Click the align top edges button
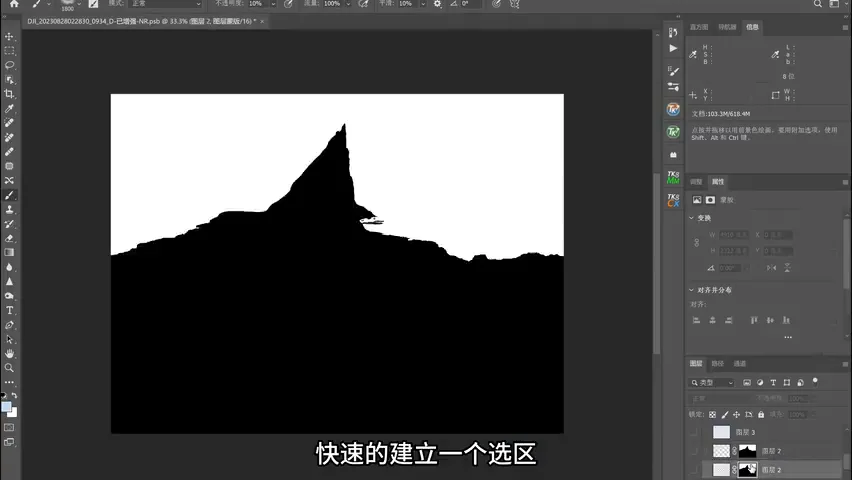Screen dimensions: 852x480 coord(754,320)
